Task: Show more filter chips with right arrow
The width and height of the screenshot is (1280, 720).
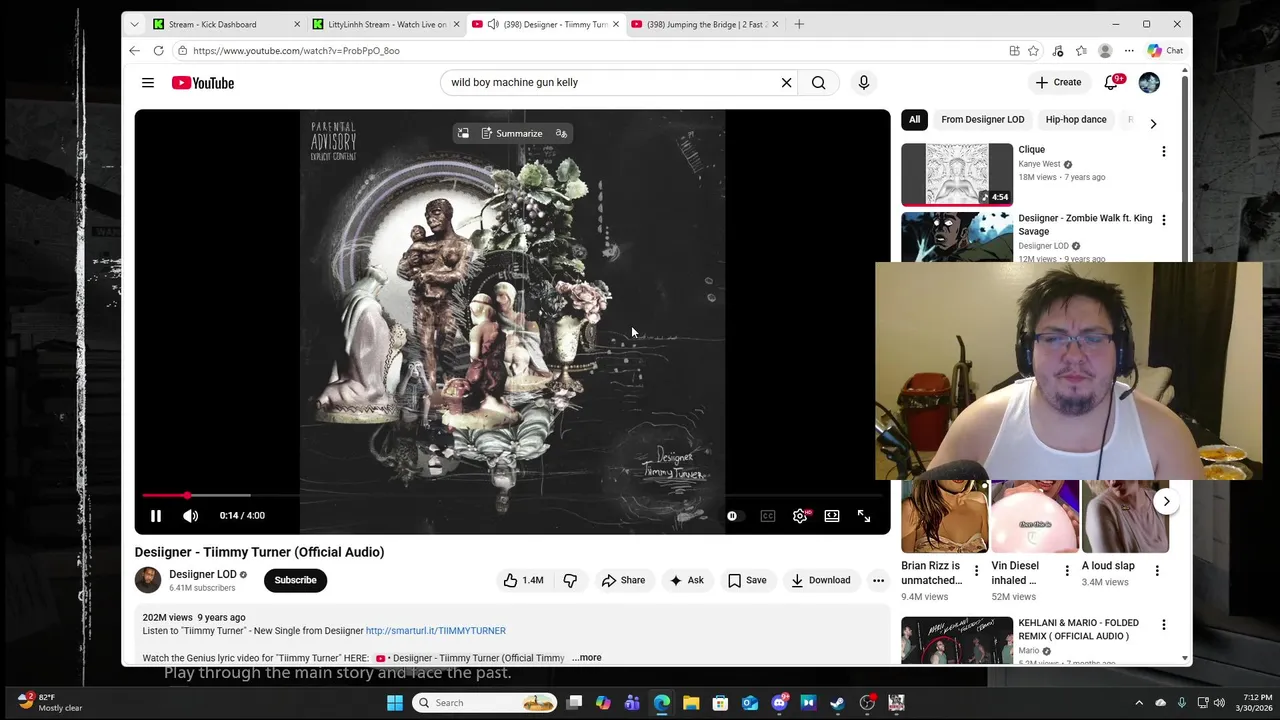Action: coord(1153,124)
